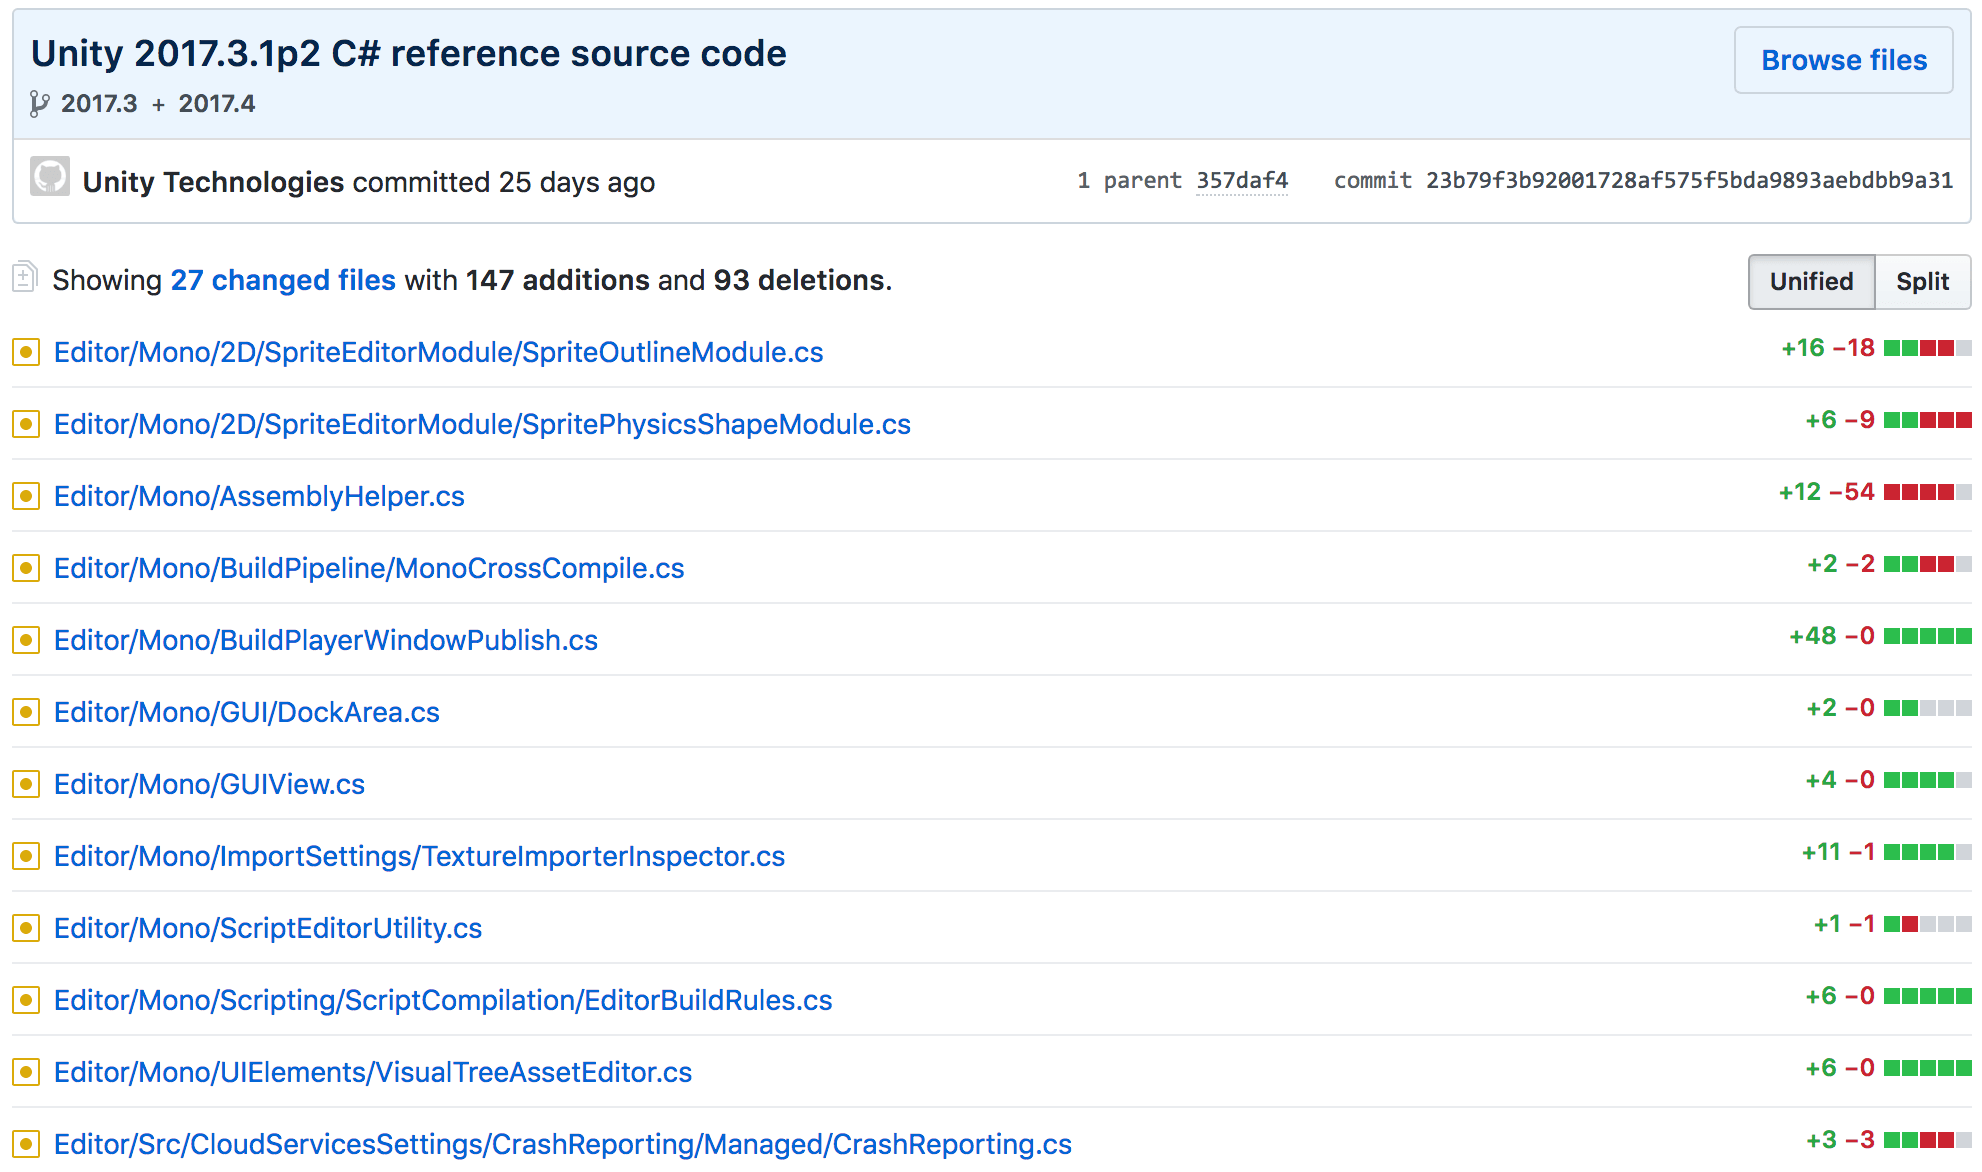Click the full commit hash 23b79f3b...
Screen dimensions: 1982x1172
(x=1689, y=180)
